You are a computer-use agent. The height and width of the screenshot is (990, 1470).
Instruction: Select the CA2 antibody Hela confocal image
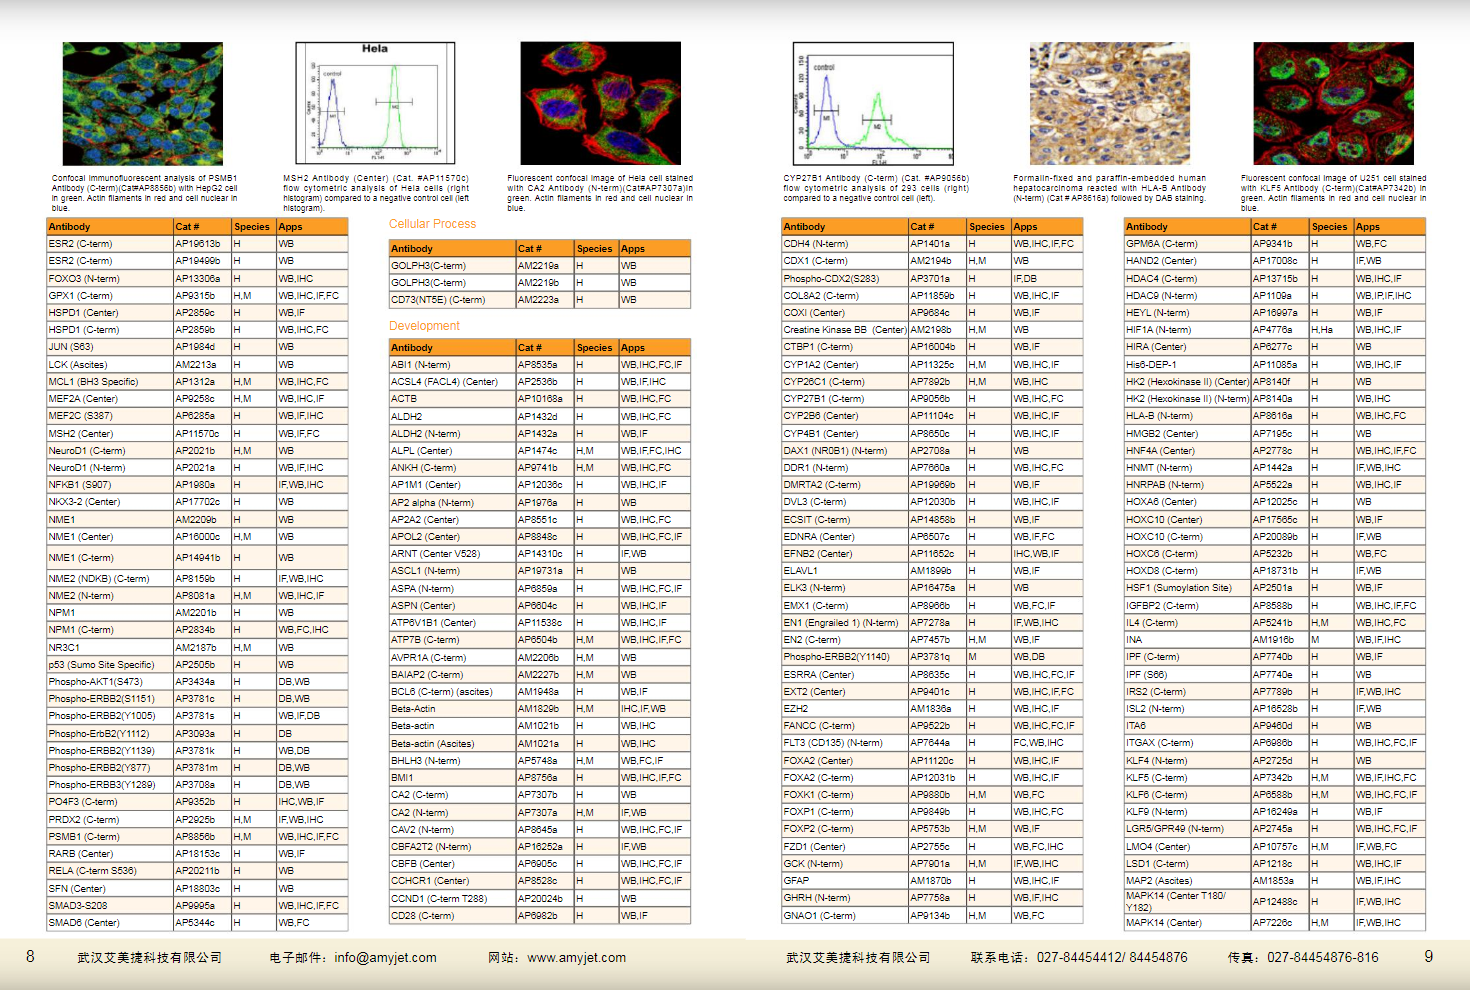pyautogui.click(x=600, y=103)
